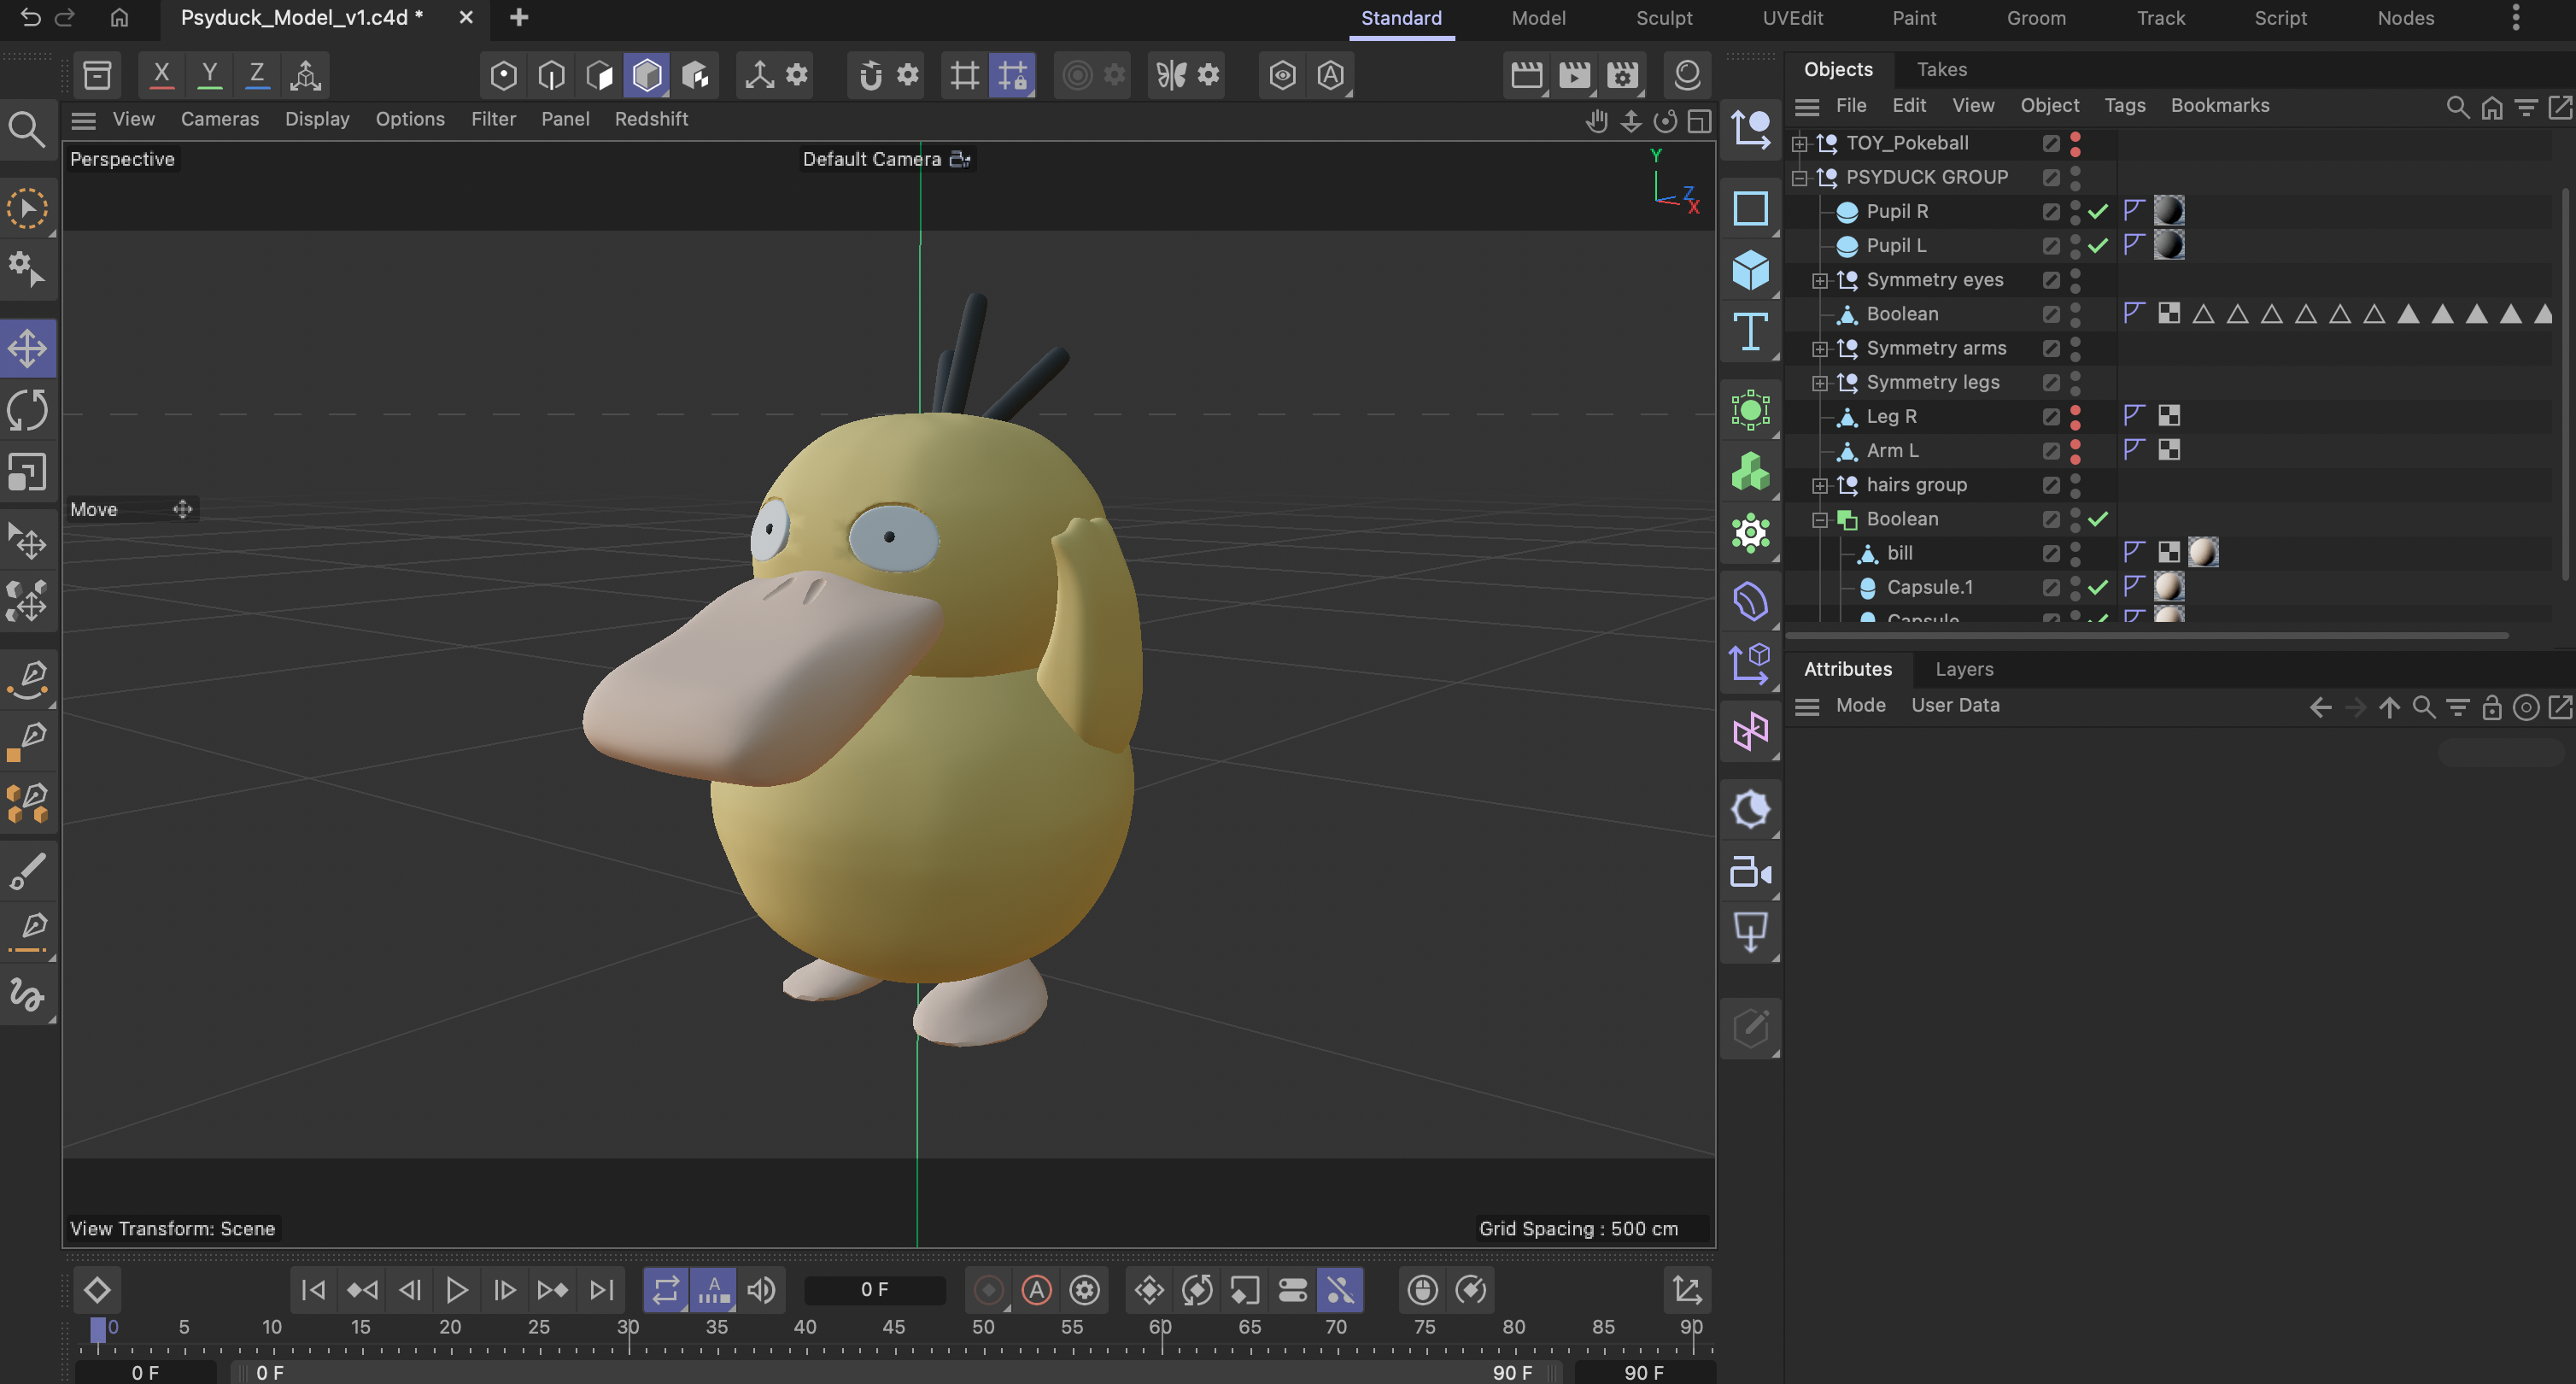Add a new project tab
Screen dimensions: 2576x1384
click(x=518, y=18)
